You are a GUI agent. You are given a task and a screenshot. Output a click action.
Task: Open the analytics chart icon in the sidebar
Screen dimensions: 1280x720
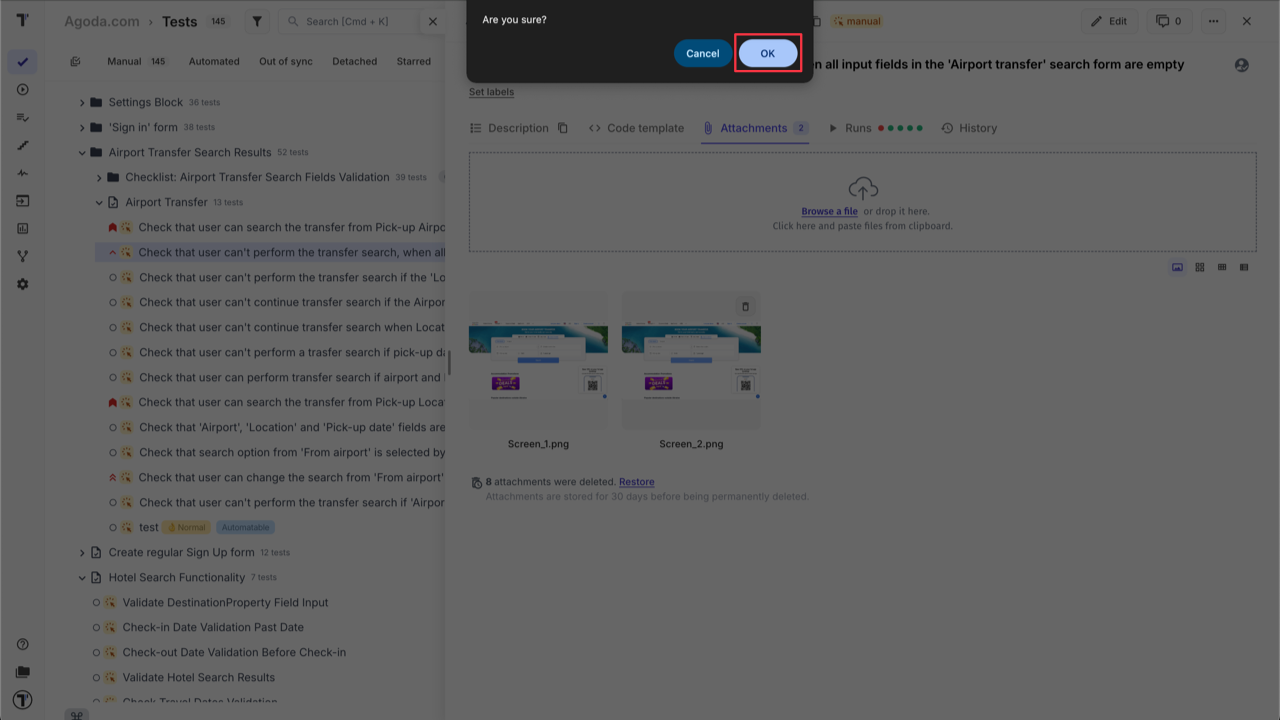coord(22,228)
